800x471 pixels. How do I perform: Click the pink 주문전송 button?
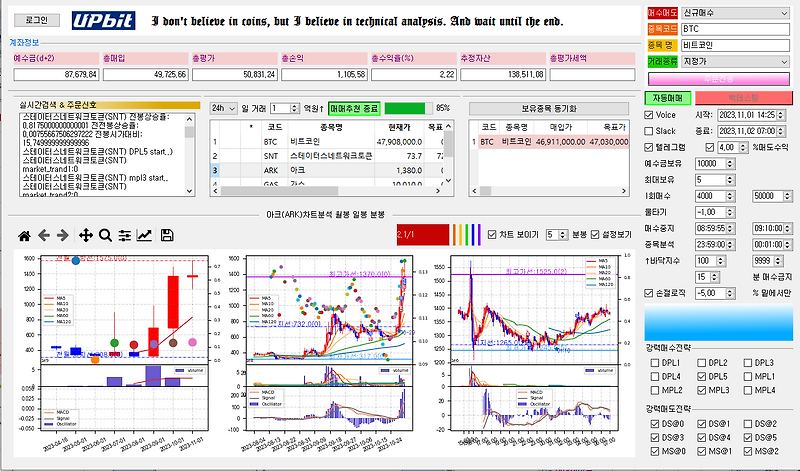(719, 79)
